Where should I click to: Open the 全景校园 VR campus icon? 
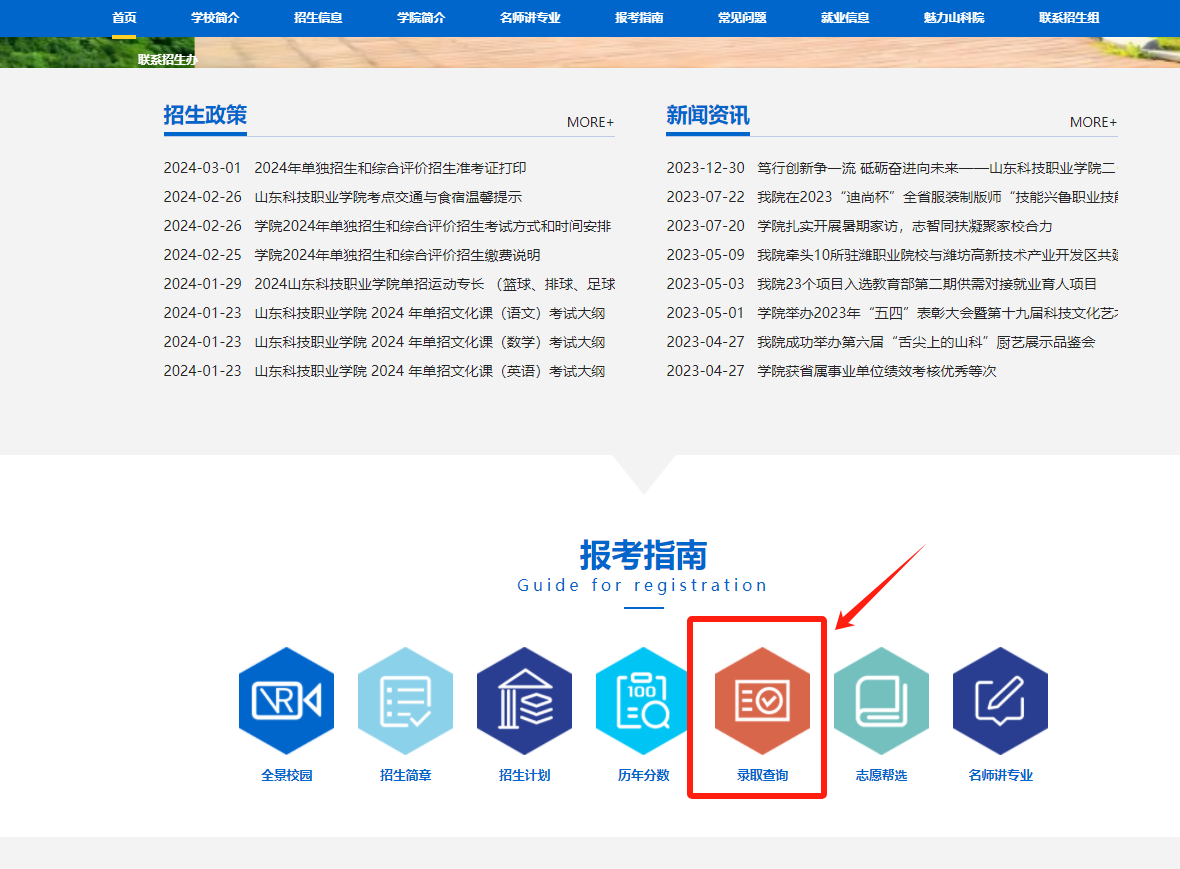click(x=286, y=701)
